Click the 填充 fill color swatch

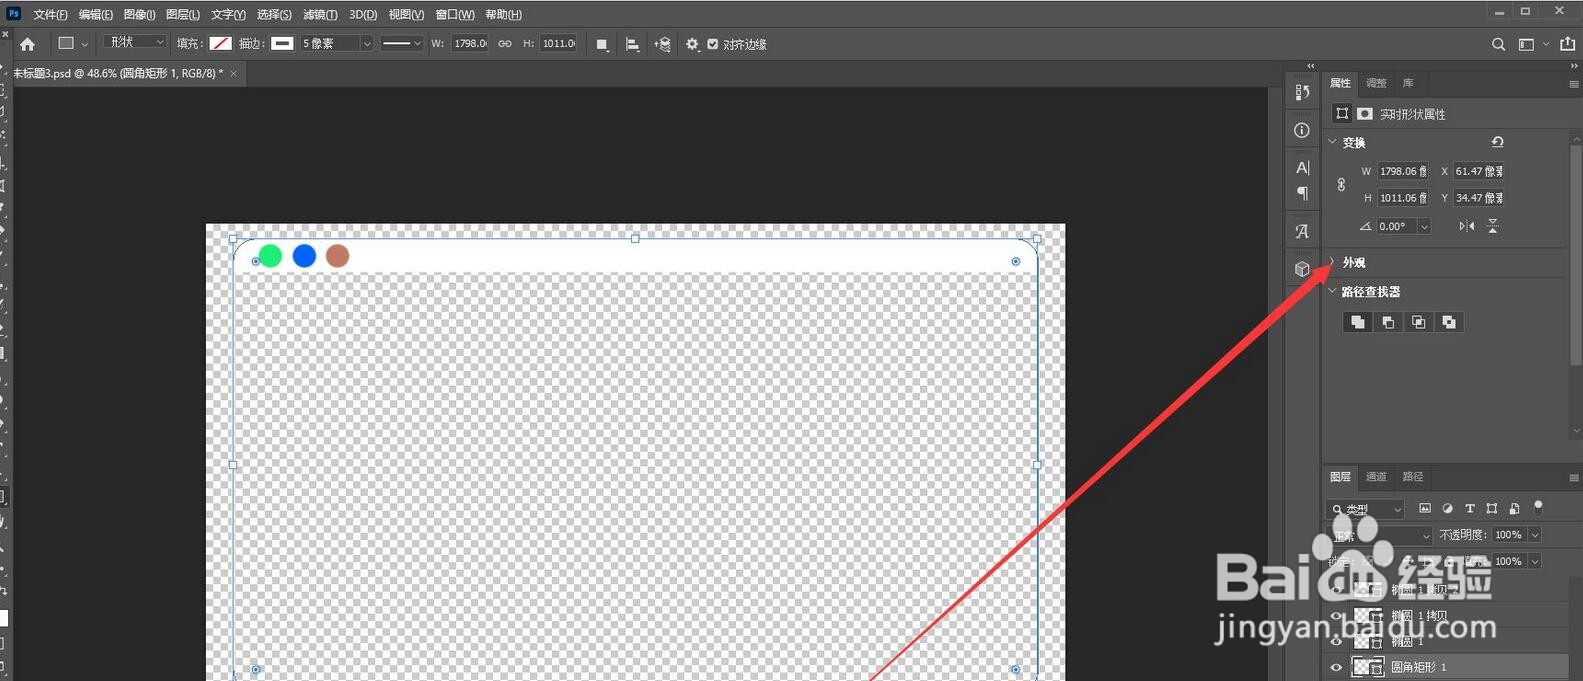[x=220, y=43]
